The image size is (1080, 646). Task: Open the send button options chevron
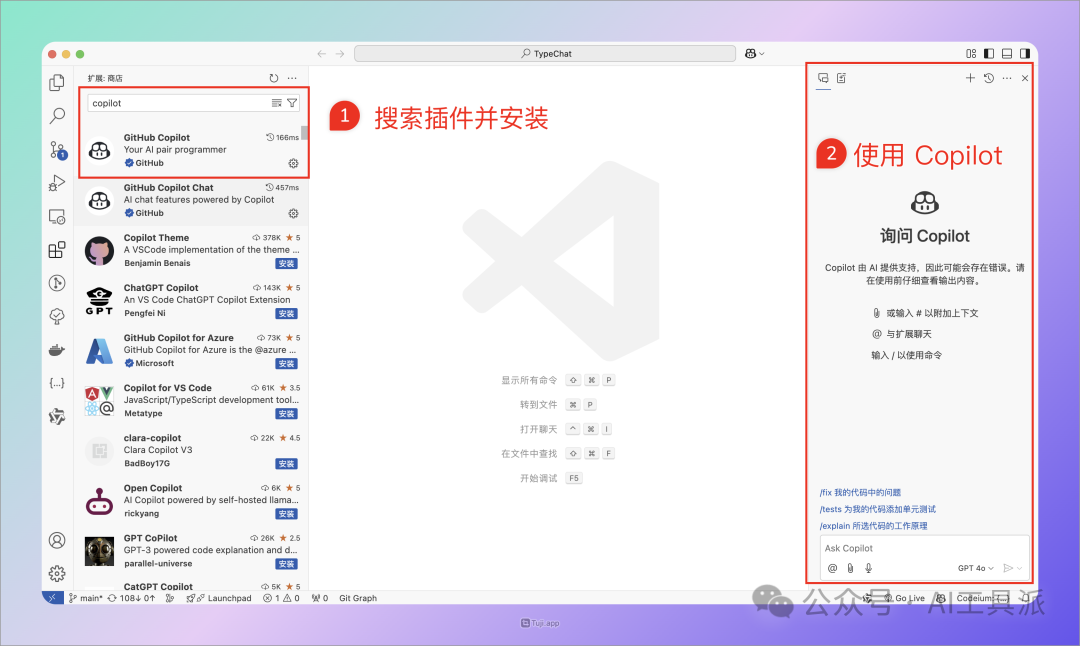click(1019, 568)
